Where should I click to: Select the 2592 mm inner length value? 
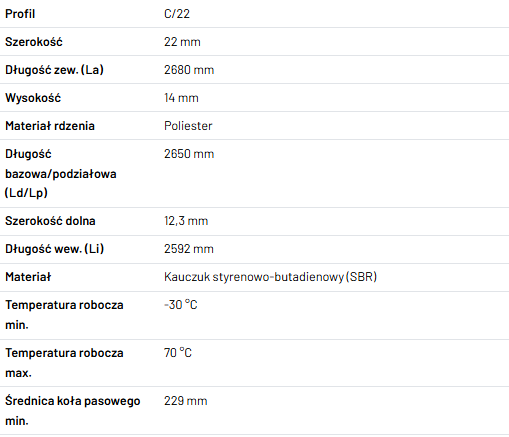point(189,249)
